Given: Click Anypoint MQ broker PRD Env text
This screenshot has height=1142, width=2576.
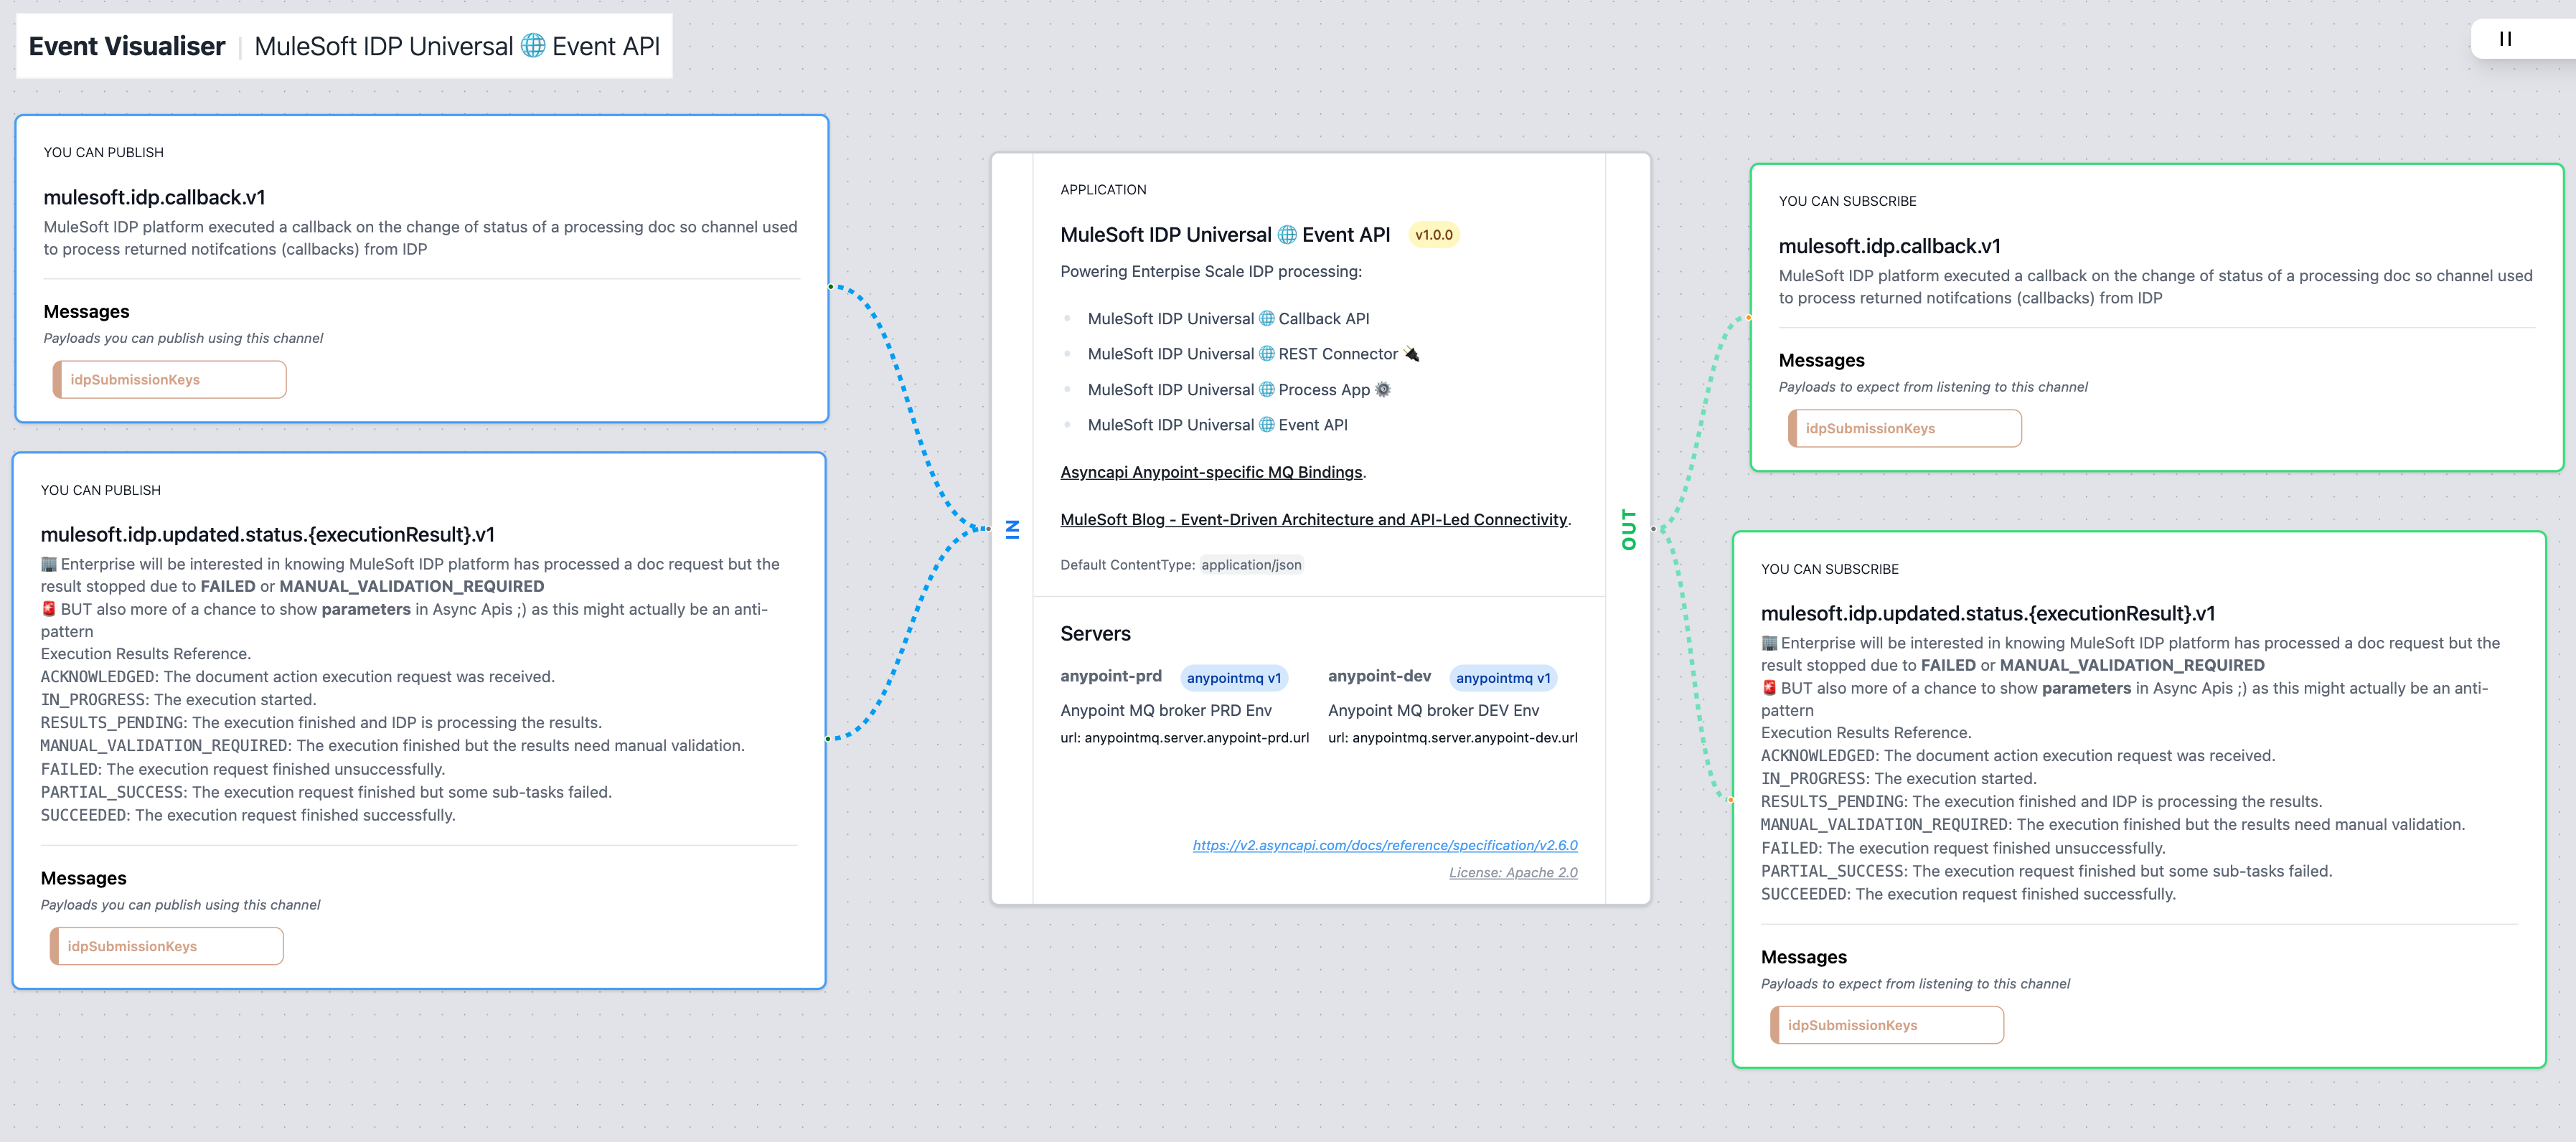Looking at the screenshot, I should click(1165, 710).
